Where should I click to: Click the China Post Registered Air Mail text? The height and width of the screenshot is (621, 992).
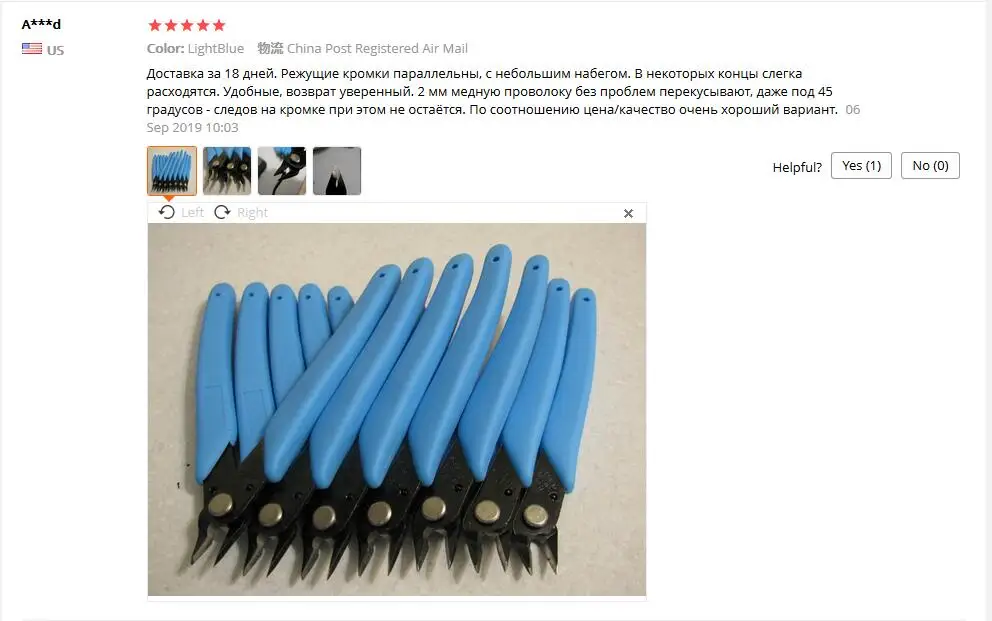pyautogui.click(x=377, y=48)
